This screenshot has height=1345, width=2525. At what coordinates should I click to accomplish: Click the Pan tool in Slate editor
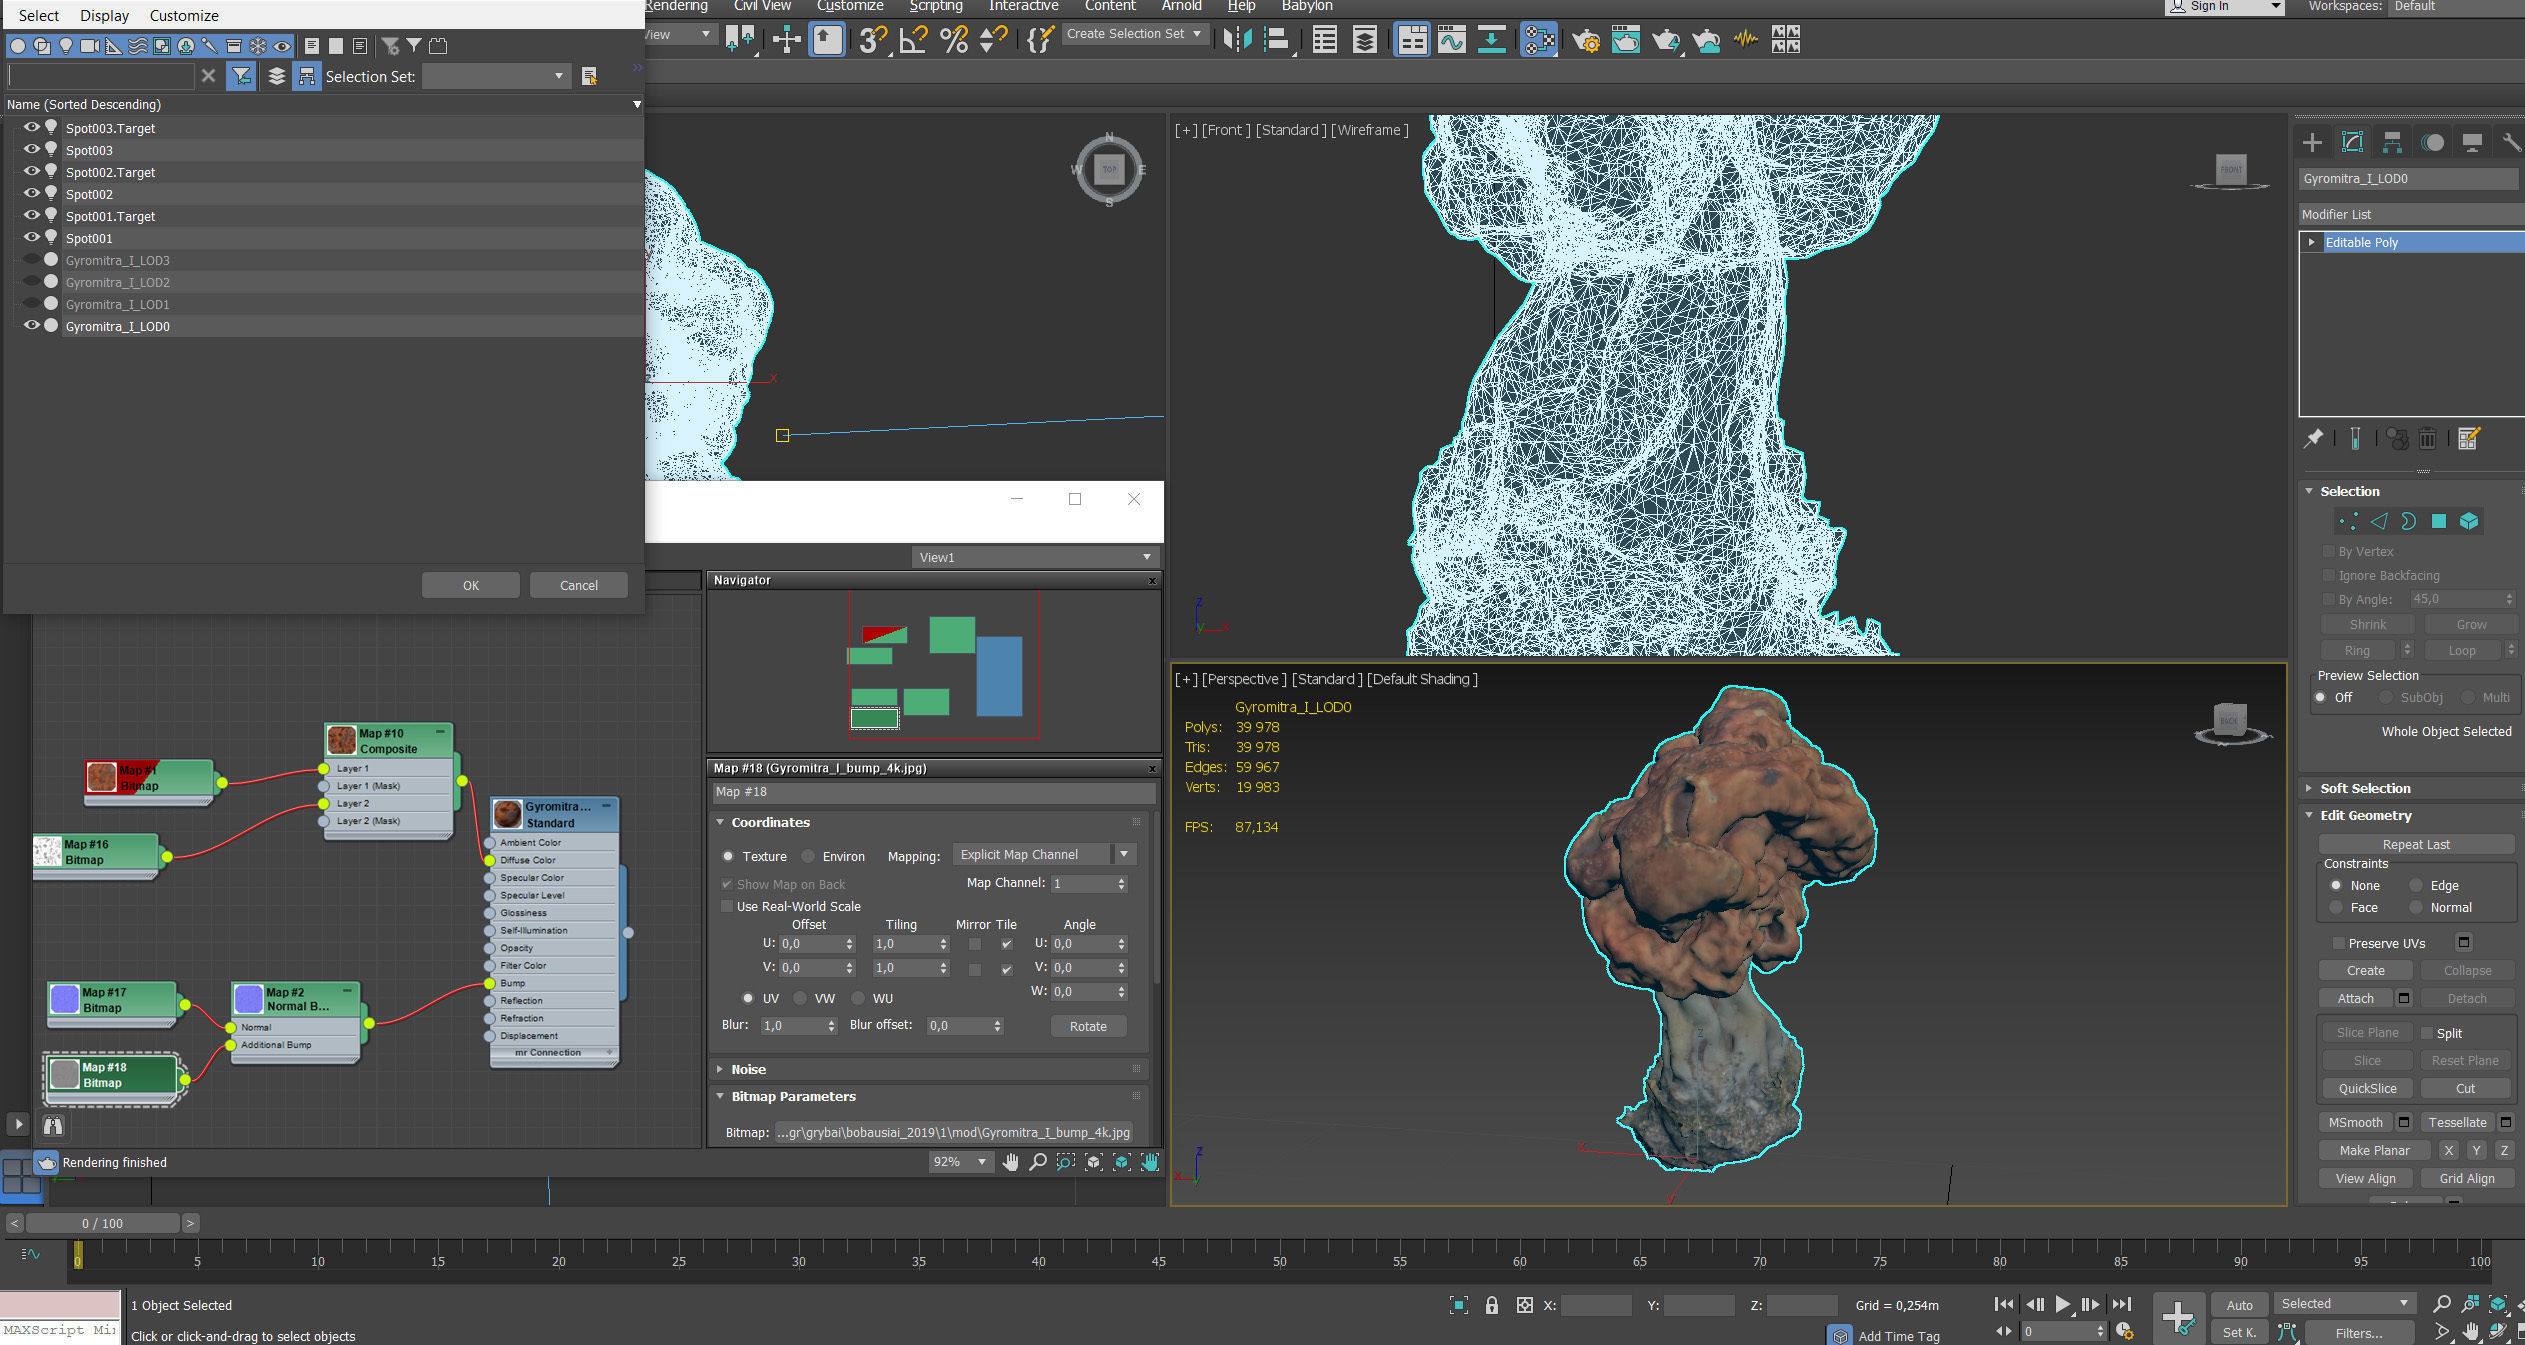click(x=1010, y=1162)
